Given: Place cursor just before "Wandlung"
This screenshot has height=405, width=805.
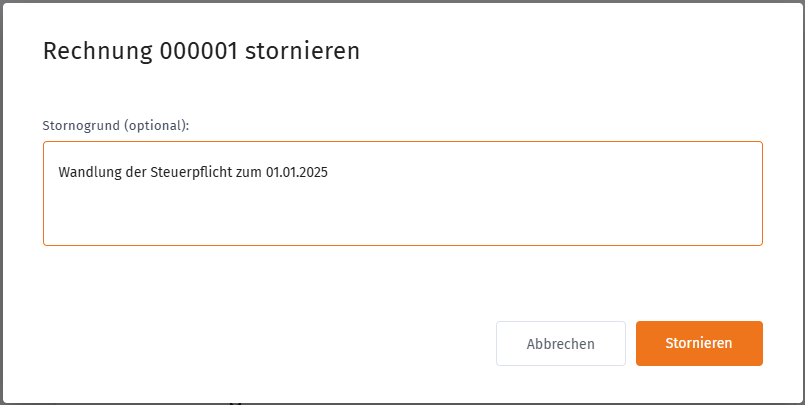Looking at the screenshot, I should [x=59, y=172].
